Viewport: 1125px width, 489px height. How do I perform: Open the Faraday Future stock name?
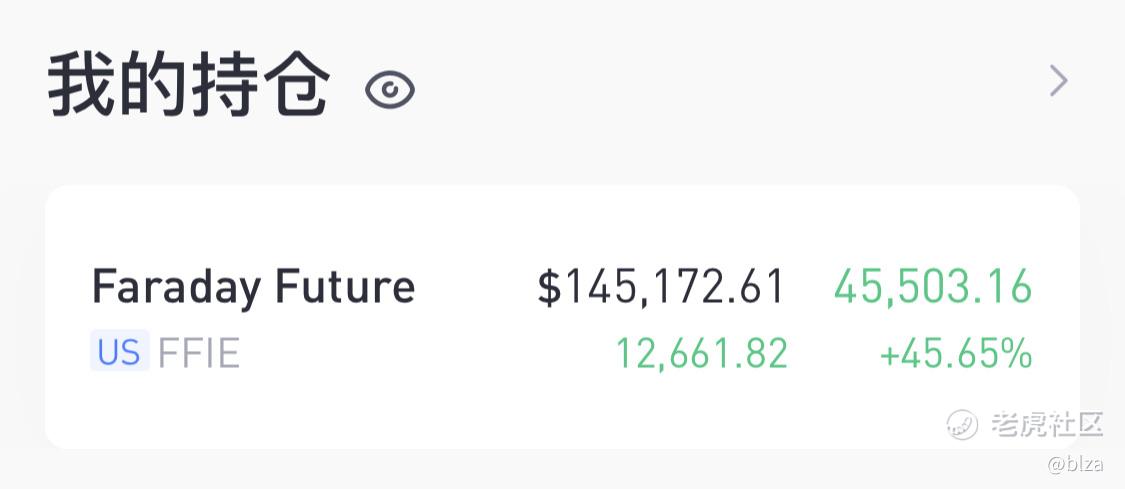click(x=253, y=287)
